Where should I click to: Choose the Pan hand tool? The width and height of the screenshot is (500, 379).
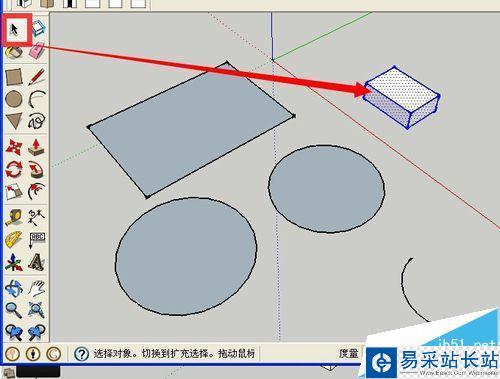tap(37, 288)
